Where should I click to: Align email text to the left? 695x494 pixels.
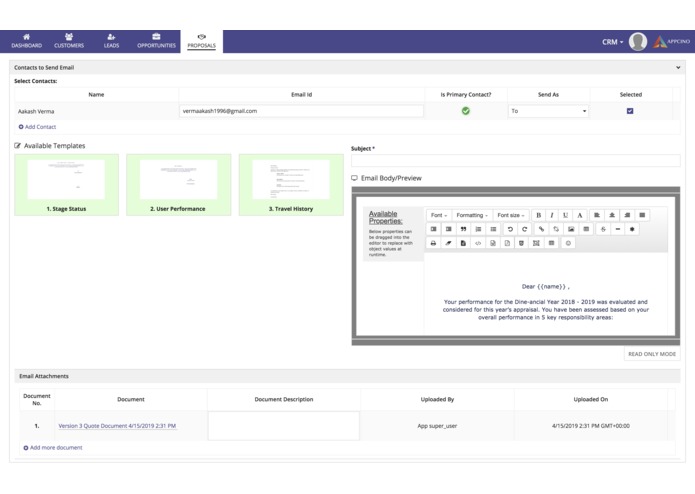(597, 215)
